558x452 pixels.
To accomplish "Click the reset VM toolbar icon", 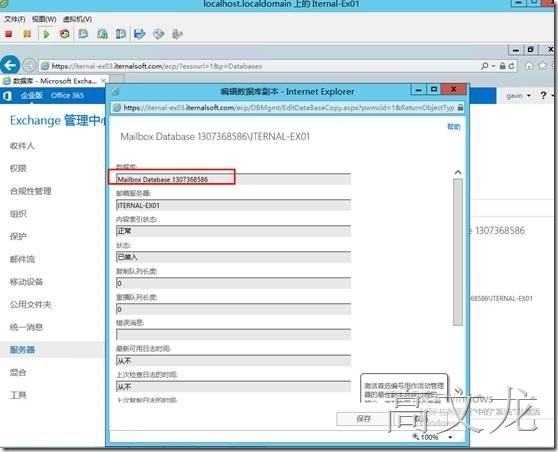I will (x=65, y=34).
